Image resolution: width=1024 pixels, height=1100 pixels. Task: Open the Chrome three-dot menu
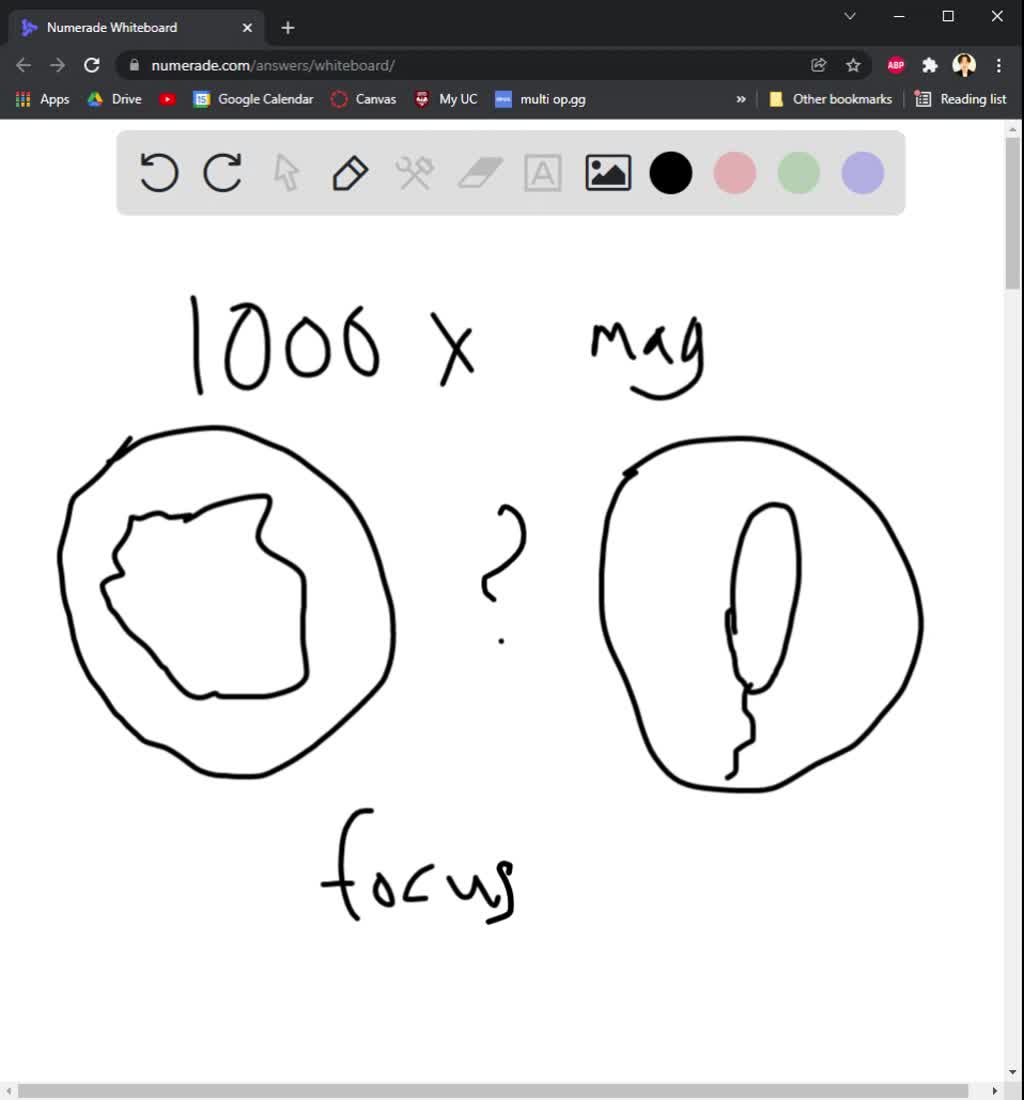click(999, 64)
